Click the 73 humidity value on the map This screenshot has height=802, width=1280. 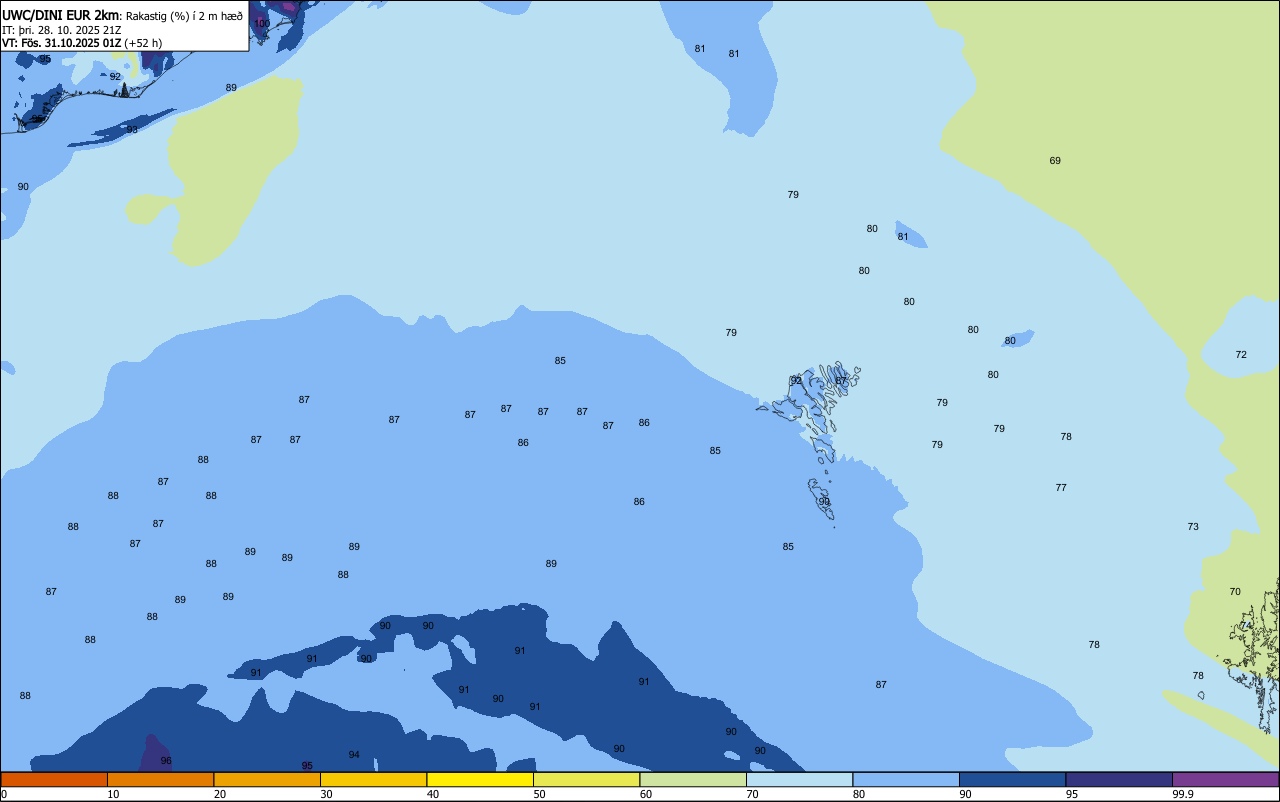pos(1193,527)
